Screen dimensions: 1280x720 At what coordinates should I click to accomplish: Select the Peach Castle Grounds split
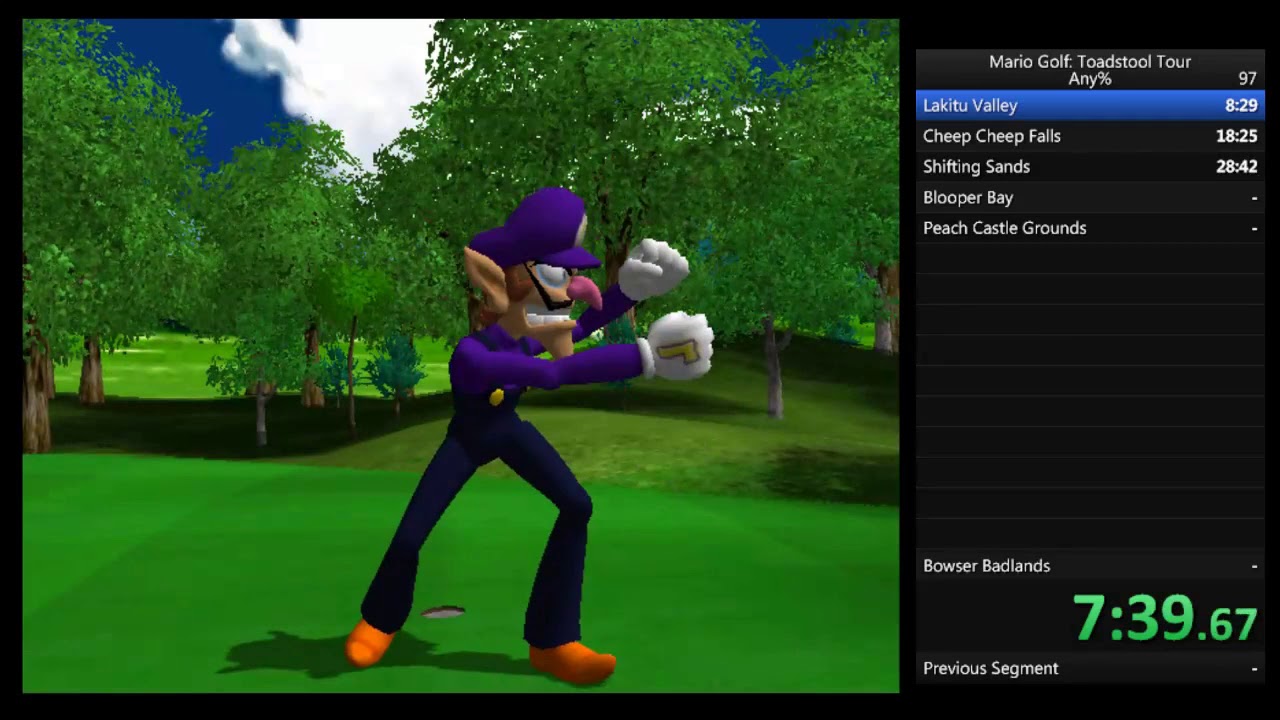pos(1090,228)
